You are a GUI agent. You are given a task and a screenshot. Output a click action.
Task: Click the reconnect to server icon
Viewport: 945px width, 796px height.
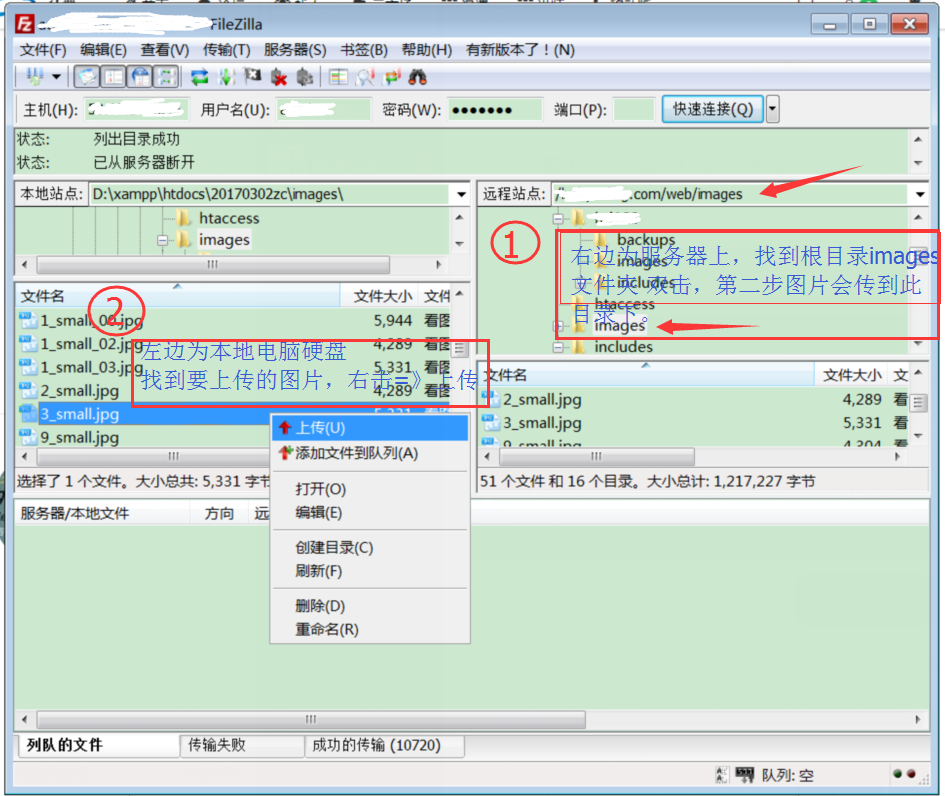pyautogui.click(x=305, y=77)
